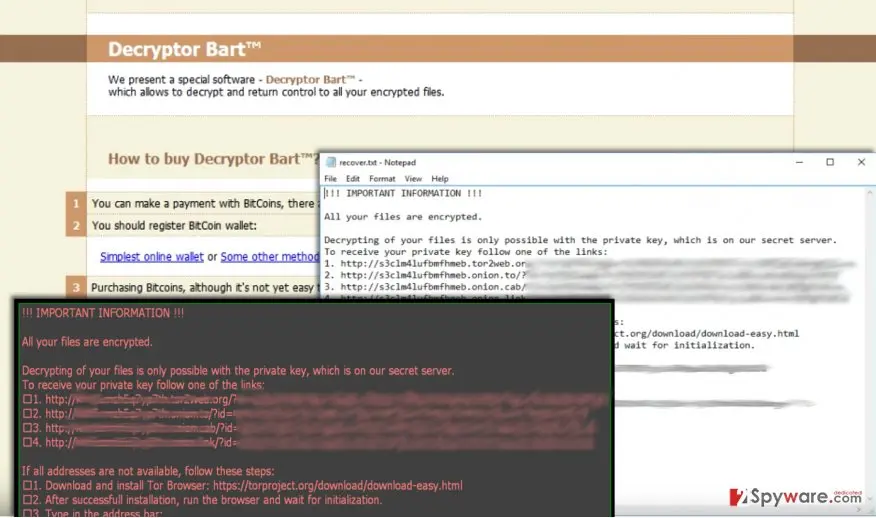
Task: Click the 'How to buy Decryptor Bart' heading
Action: (213, 159)
